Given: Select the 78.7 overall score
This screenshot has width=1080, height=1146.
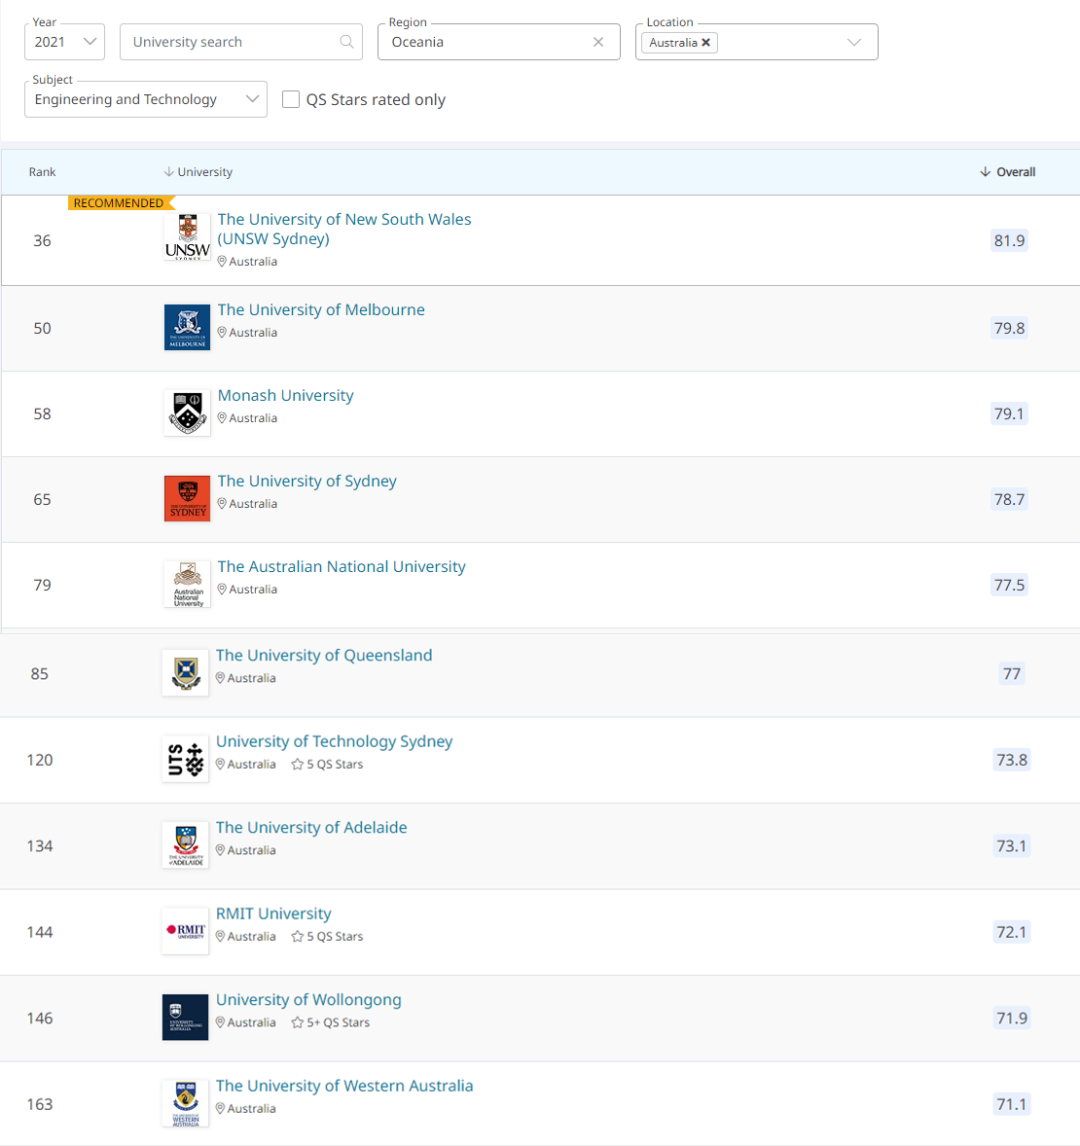Looking at the screenshot, I should pos(1009,499).
